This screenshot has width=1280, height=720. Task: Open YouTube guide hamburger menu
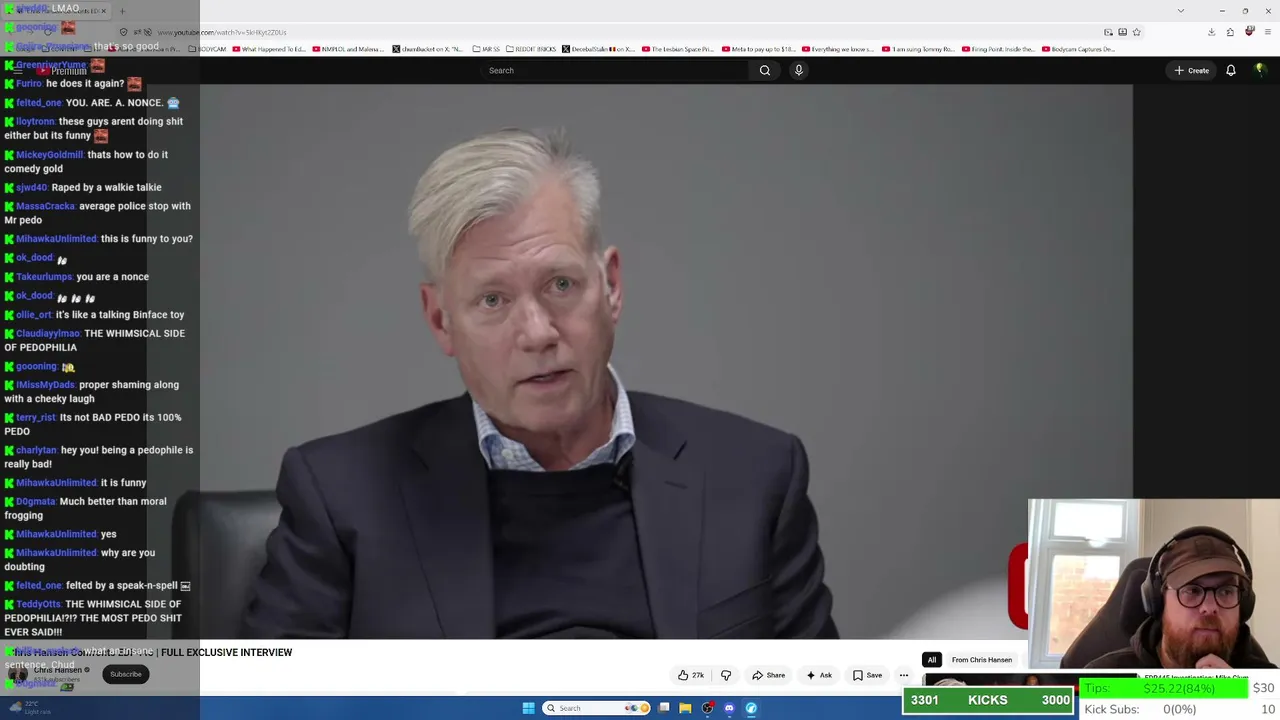pyautogui.click(x=17, y=71)
